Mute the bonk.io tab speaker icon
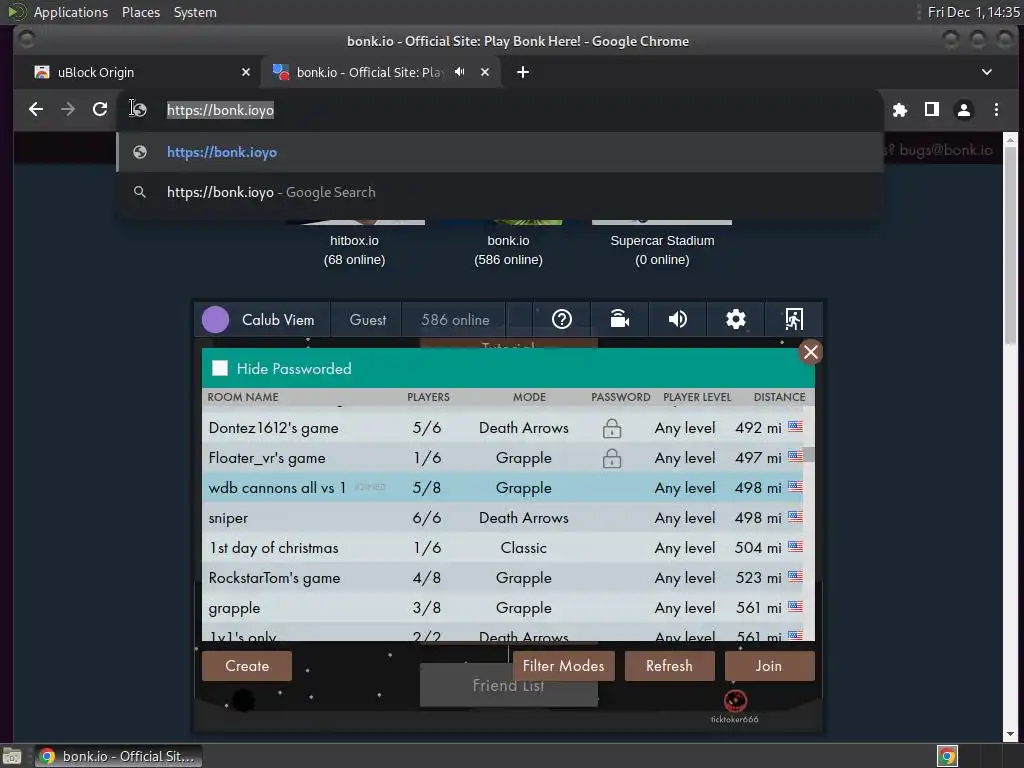 460,72
